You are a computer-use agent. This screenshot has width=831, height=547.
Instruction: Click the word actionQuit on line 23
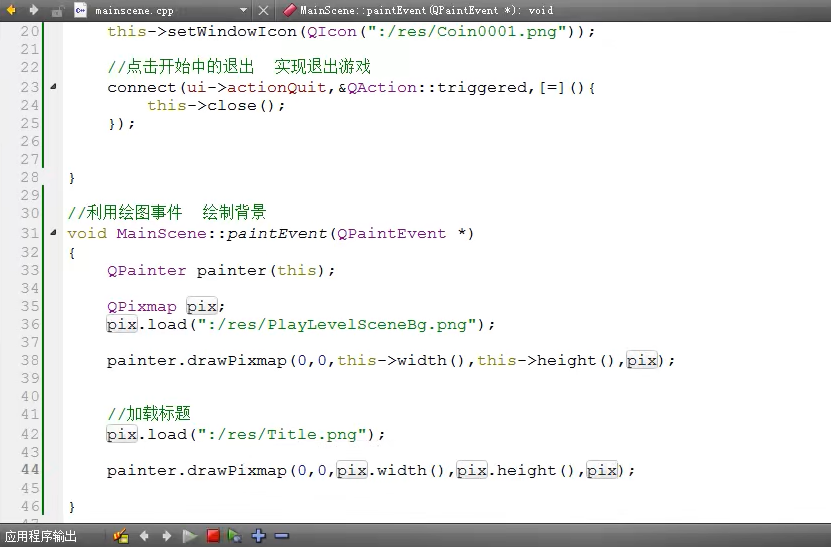[276, 87]
